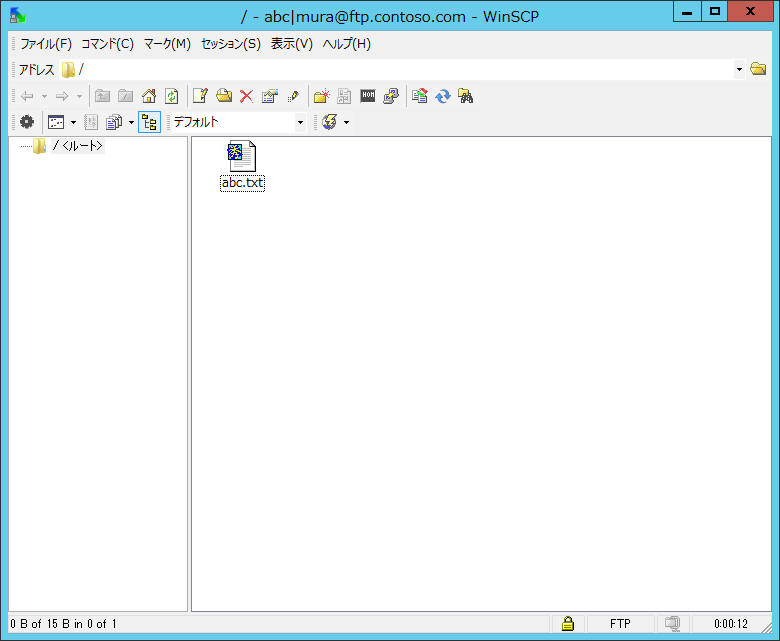Click the lock icon in status bar
Image resolution: width=780 pixels, height=641 pixels.
[x=568, y=624]
